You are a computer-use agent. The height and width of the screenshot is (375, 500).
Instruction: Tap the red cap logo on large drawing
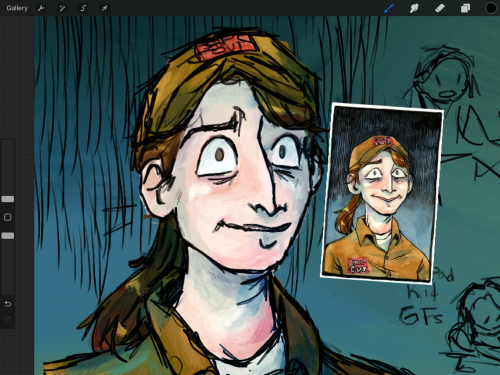226,48
